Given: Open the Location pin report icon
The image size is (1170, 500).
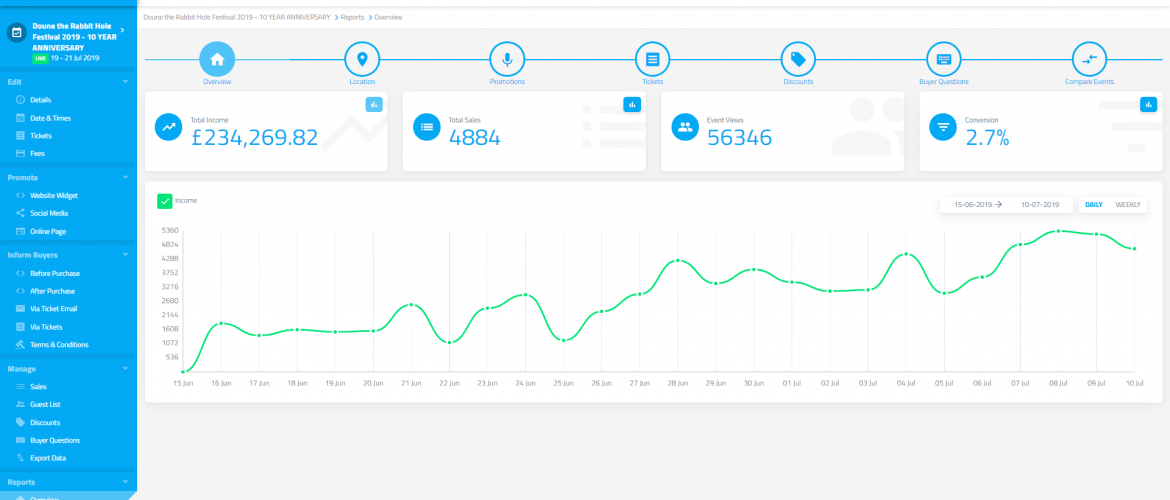Looking at the screenshot, I should pos(362,59).
